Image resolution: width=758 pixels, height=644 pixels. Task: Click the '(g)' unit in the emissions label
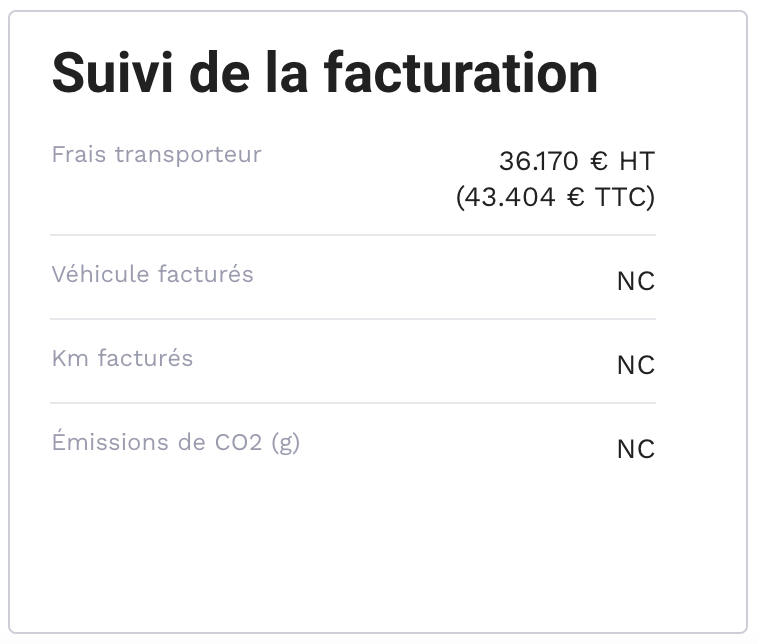285,443
